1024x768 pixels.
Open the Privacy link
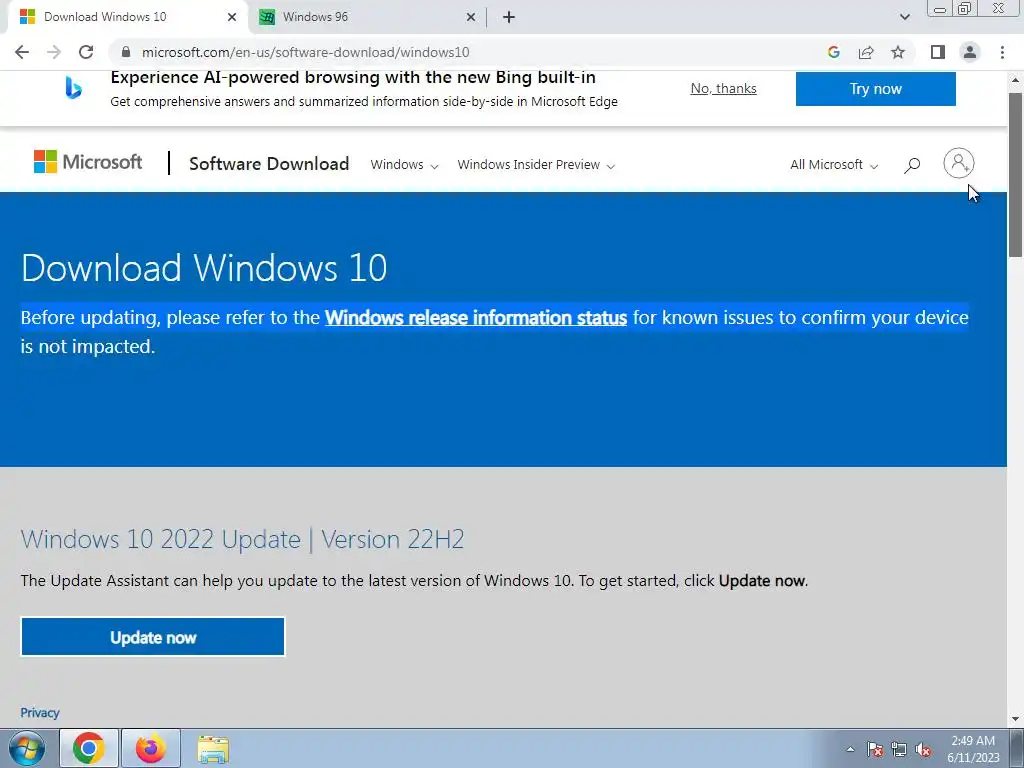(x=40, y=712)
